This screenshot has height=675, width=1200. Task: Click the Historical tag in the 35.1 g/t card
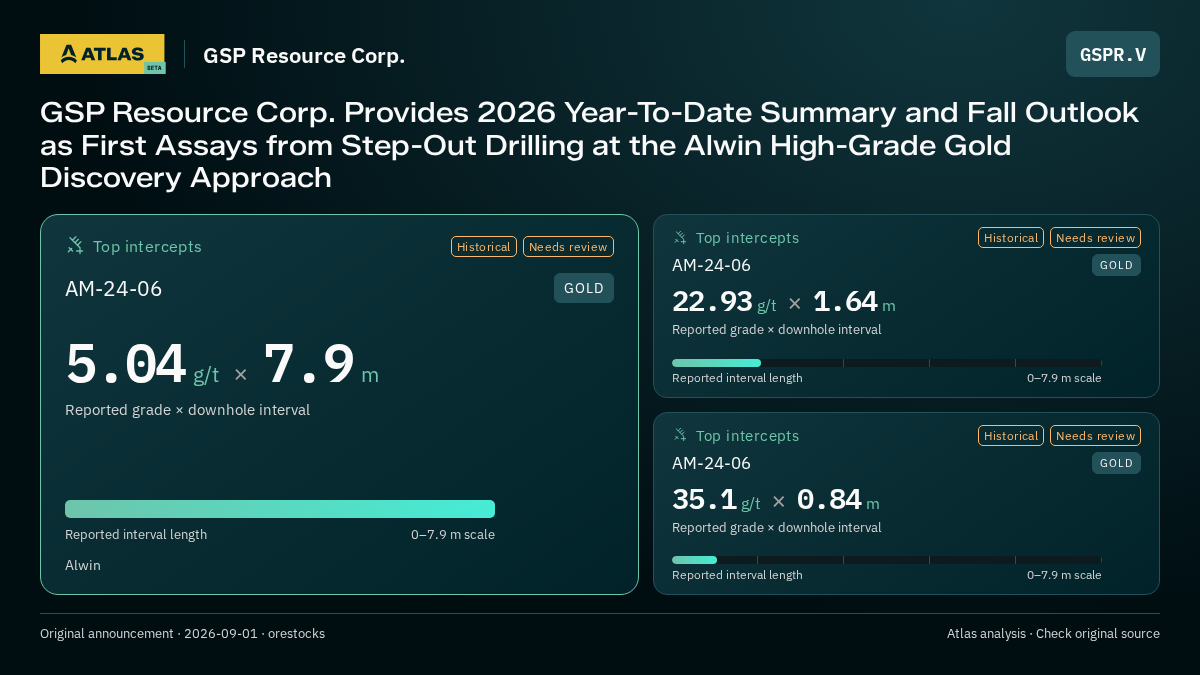(1011, 435)
